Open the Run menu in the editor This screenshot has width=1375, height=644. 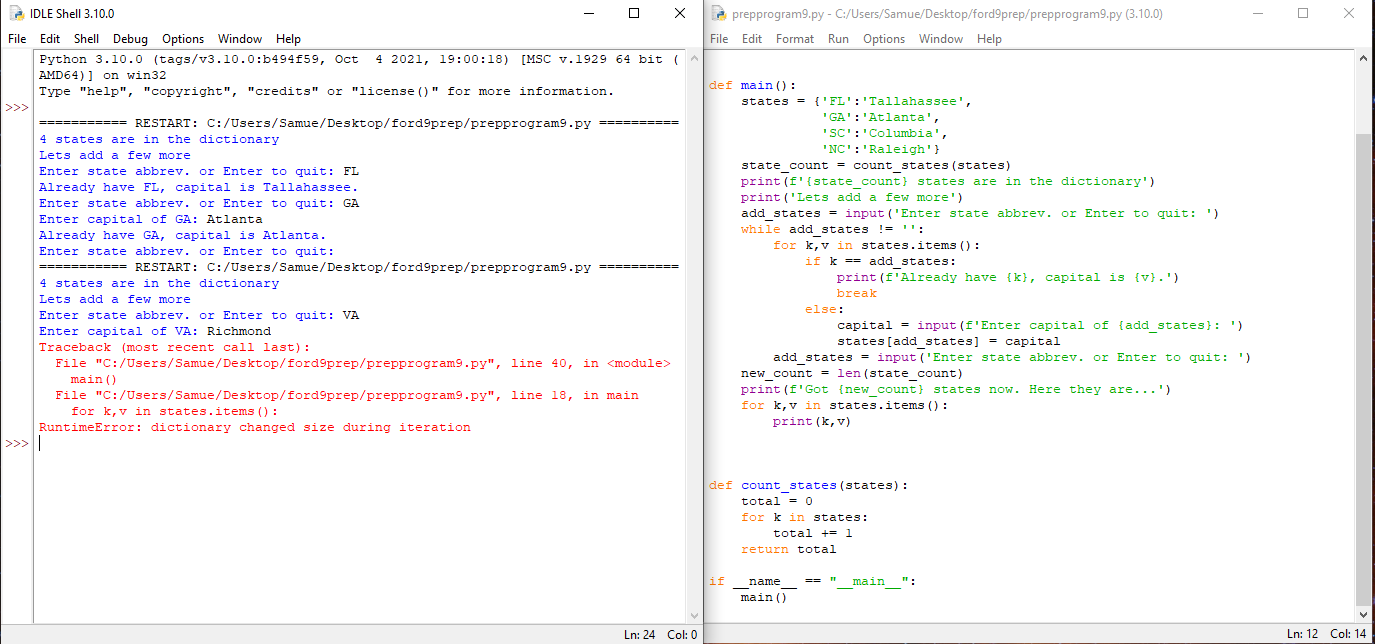pos(838,39)
